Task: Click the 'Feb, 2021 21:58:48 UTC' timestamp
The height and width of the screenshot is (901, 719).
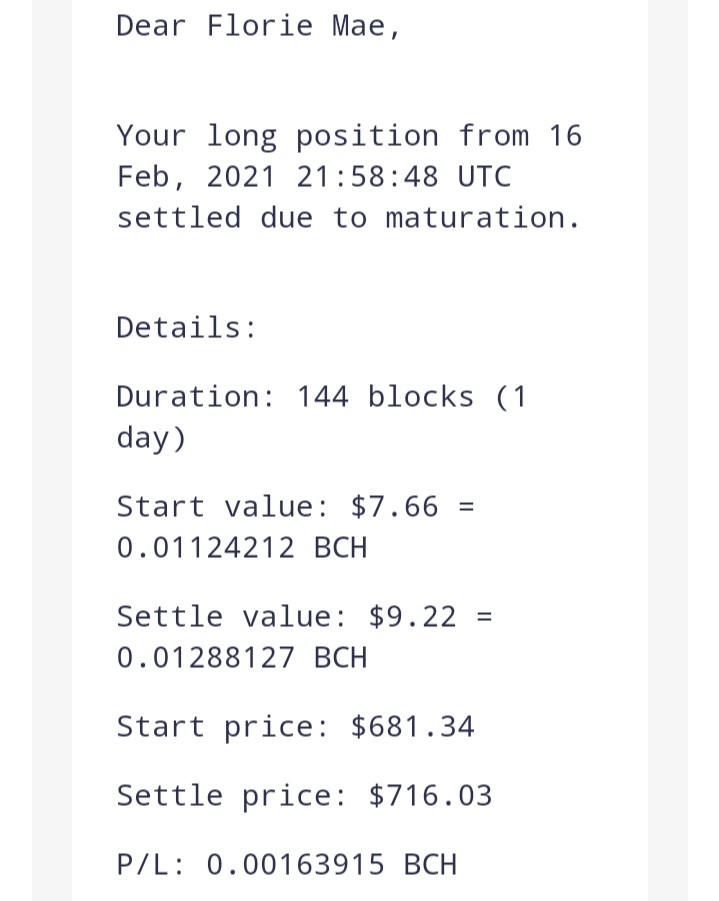Action: [x=314, y=176]
